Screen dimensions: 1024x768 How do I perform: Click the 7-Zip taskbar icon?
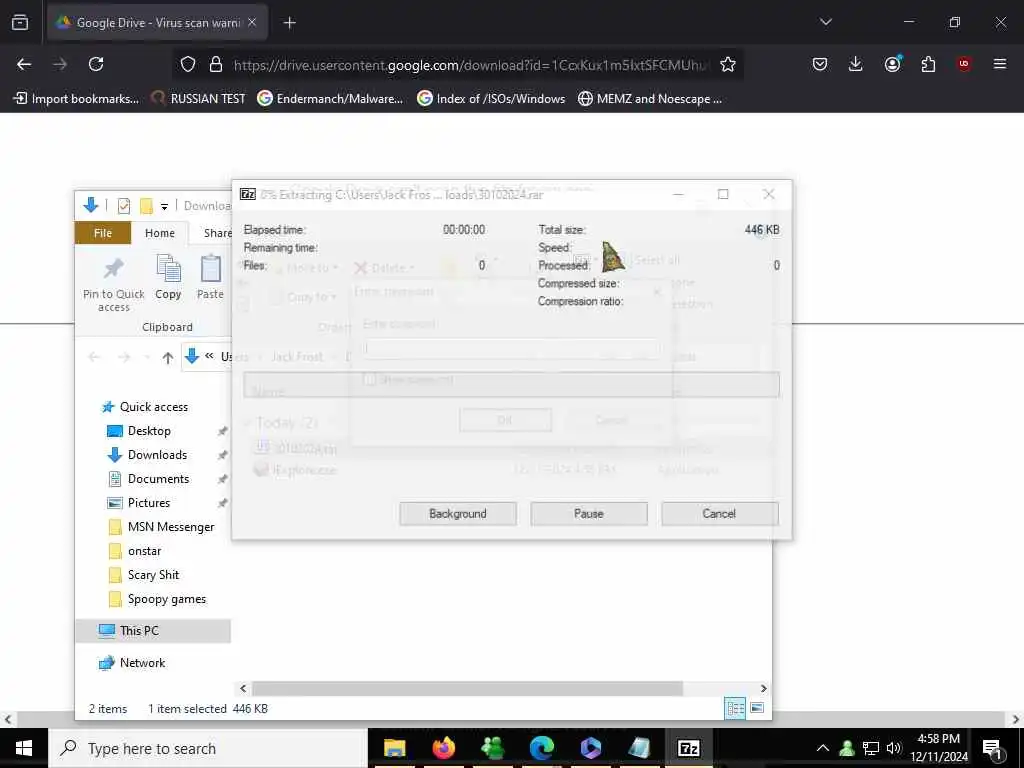tap(688, 748)
